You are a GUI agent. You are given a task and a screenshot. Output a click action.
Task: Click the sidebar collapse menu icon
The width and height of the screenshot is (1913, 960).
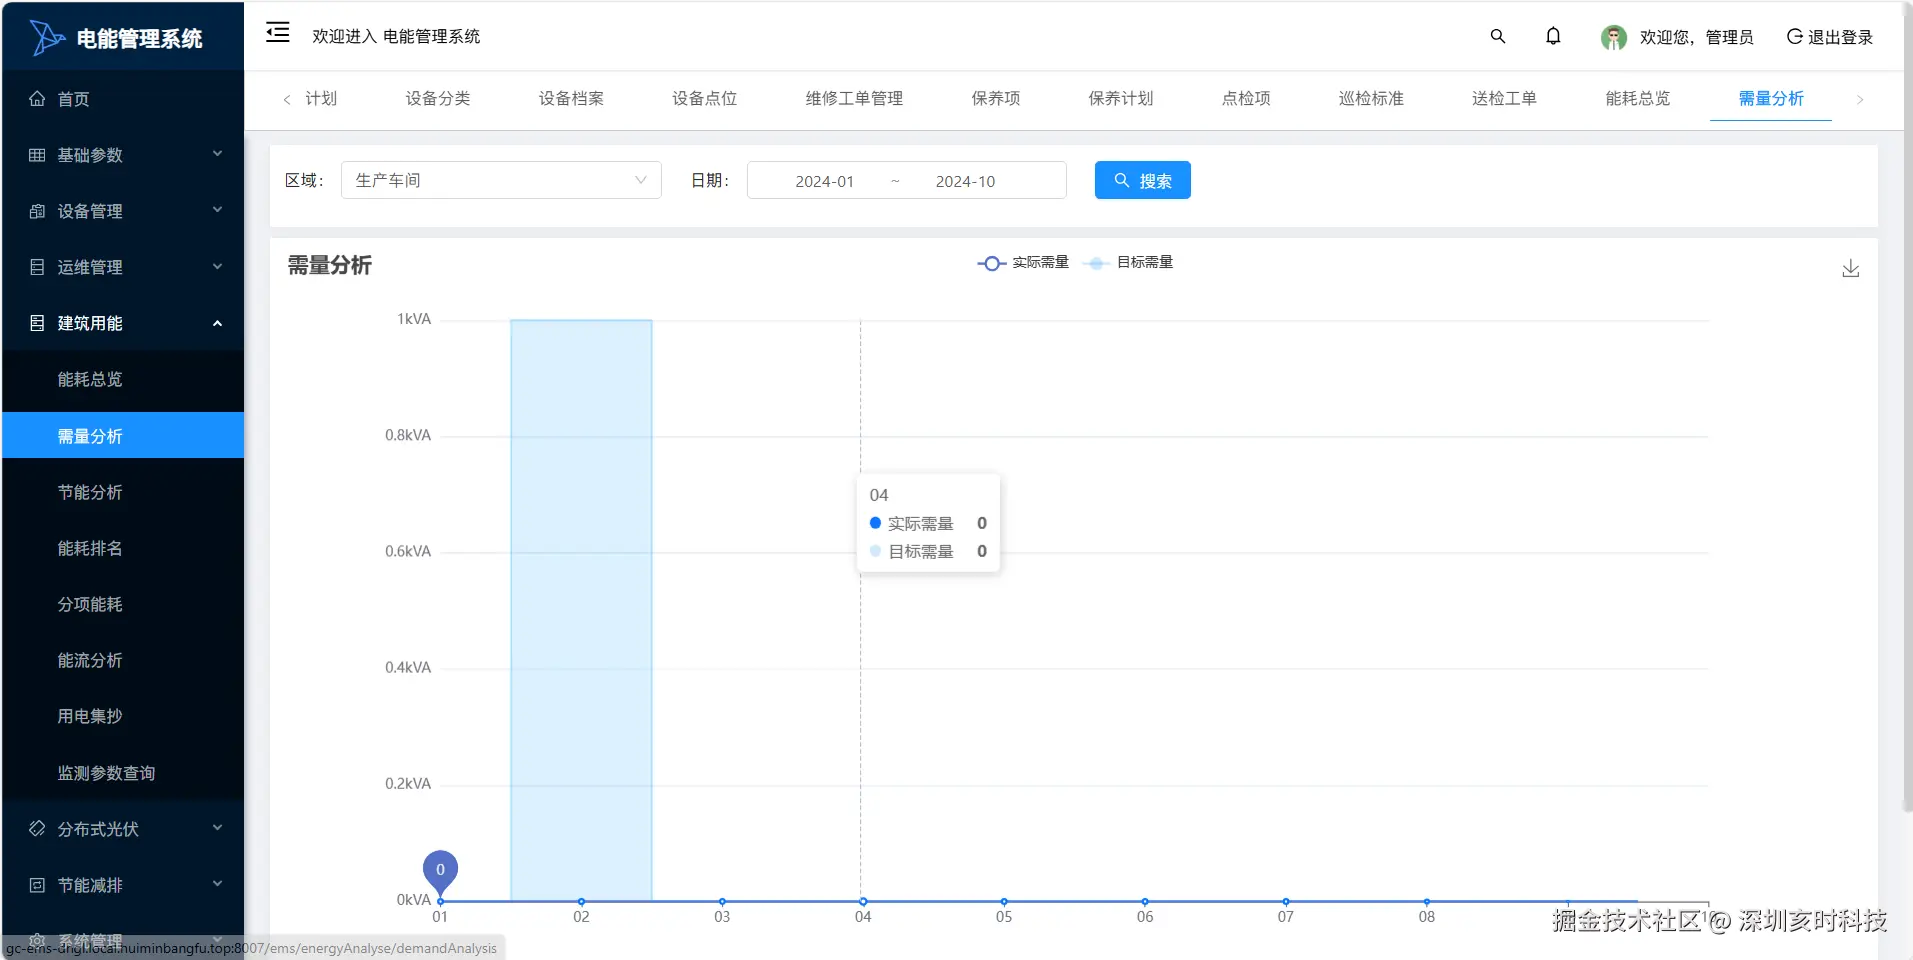278,33
